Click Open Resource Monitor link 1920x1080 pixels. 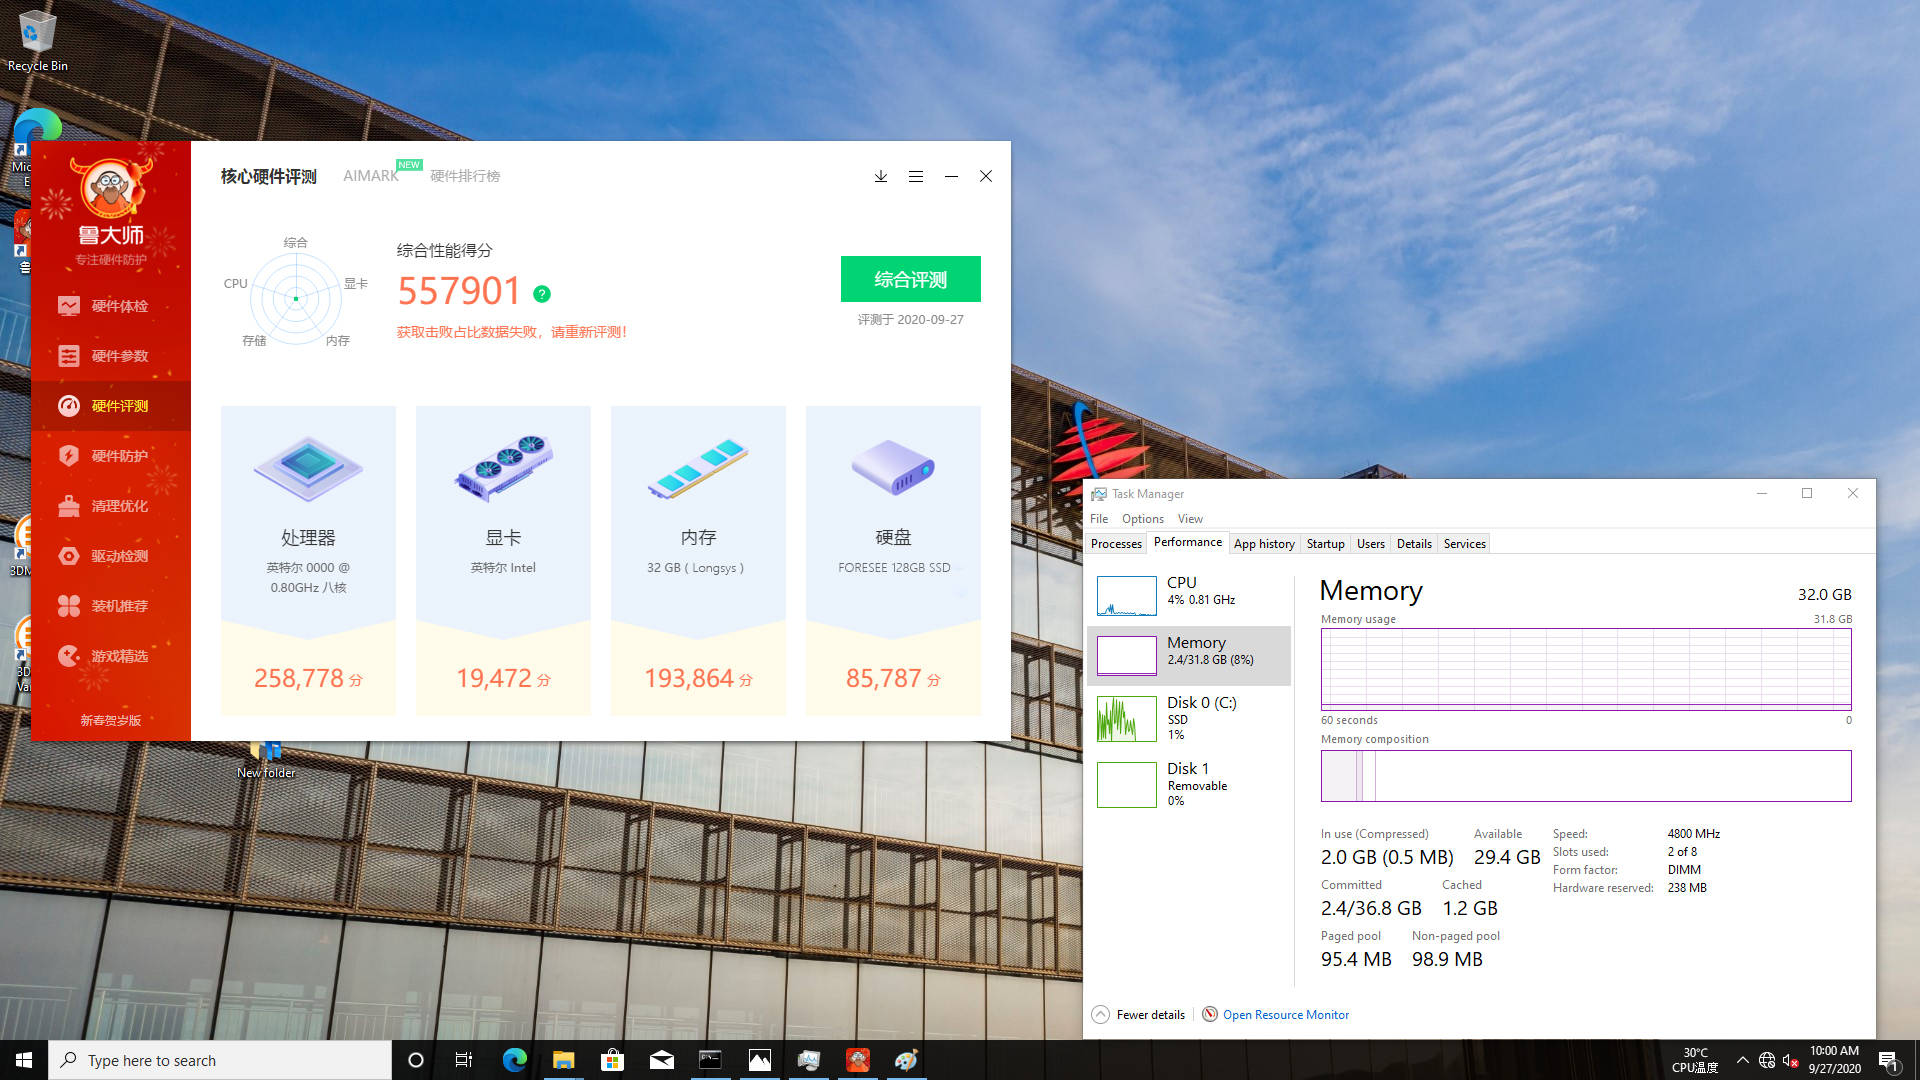[x=1286, y=1014]
